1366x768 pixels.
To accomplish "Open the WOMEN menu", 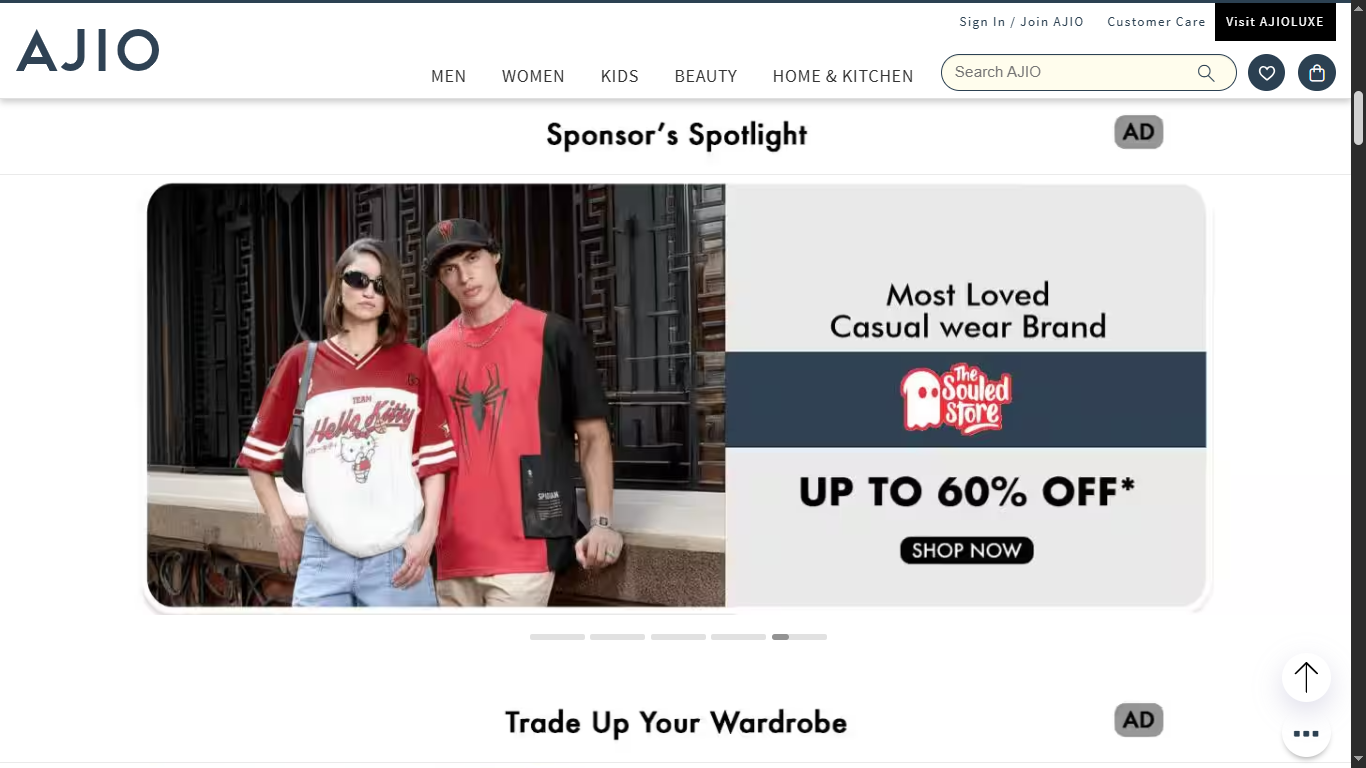I will tap(533, 76).
